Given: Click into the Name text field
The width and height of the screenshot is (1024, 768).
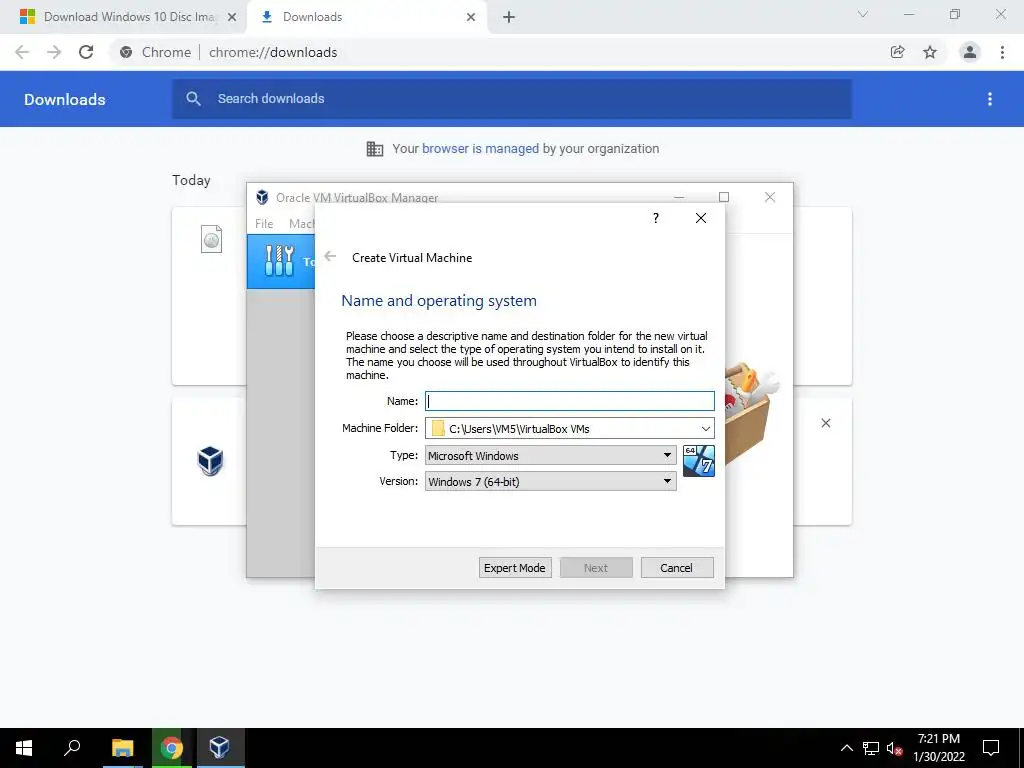Looking at the screenshot, I should point(569,401).
